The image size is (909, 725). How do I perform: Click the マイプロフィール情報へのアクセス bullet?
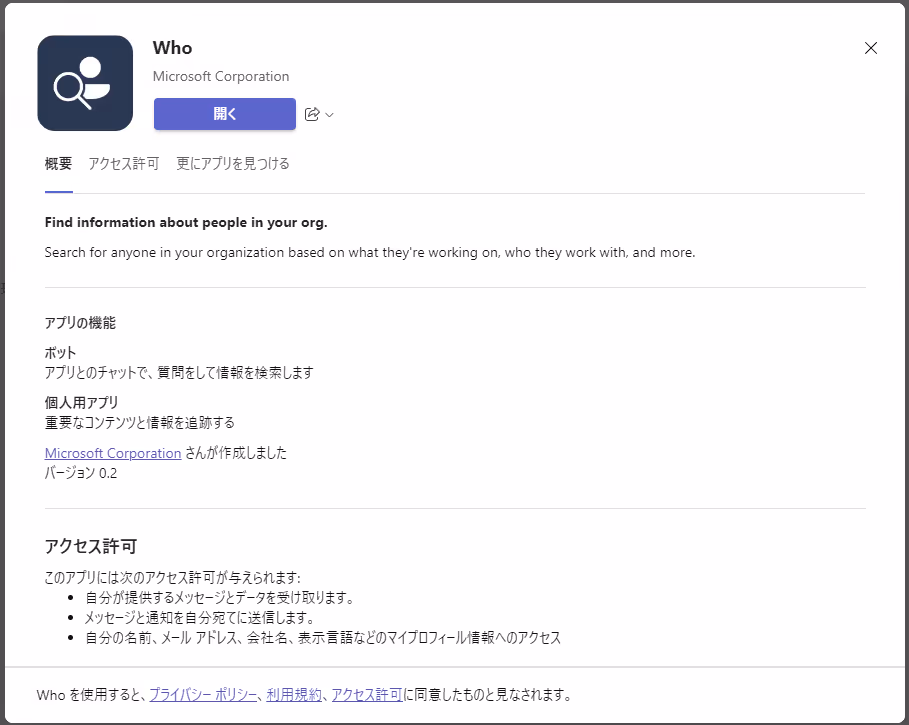click(x=323, y=638)
